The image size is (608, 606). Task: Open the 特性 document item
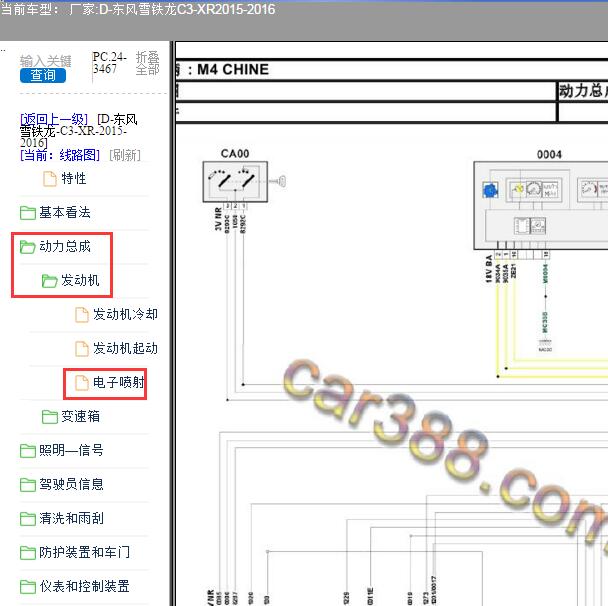coord(74,178)
